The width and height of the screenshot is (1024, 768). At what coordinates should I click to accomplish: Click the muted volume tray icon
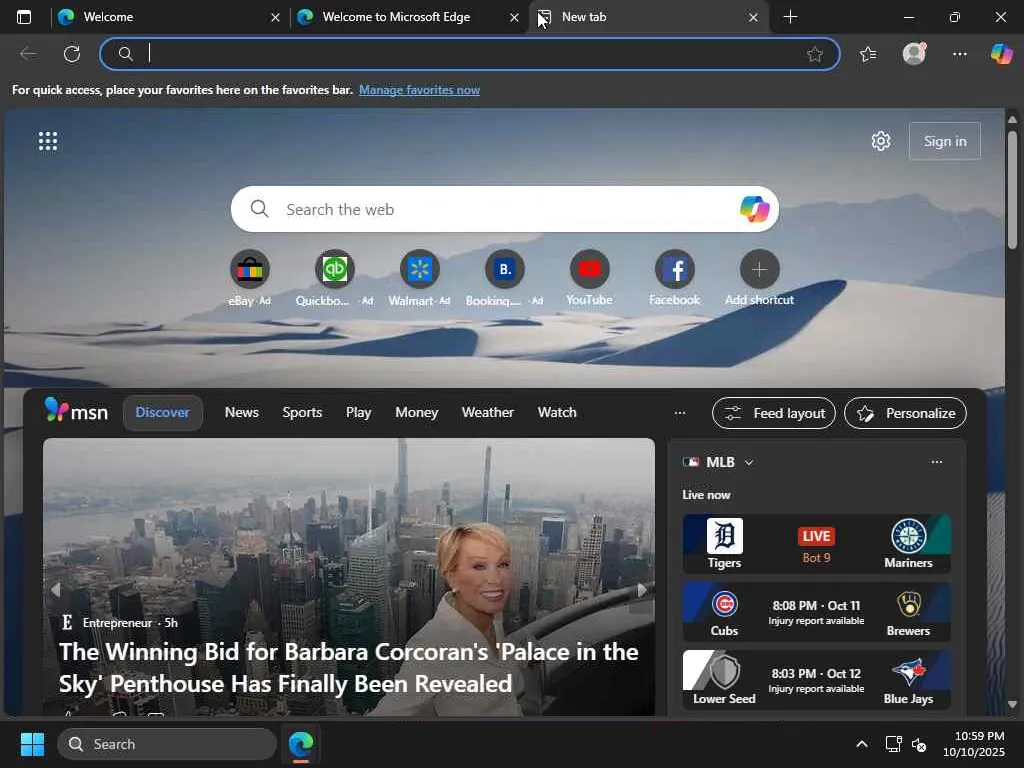click(x=919, y=744)
